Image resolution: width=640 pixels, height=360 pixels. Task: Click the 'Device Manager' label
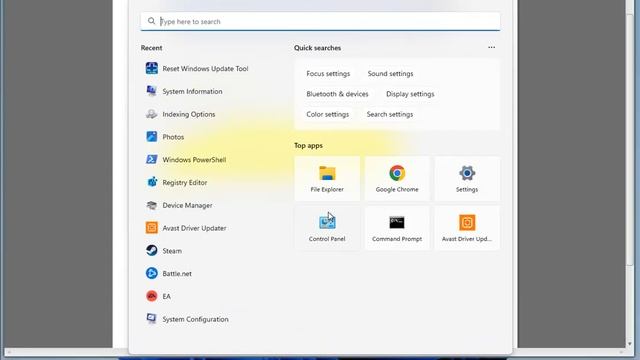(x=187, y=205)
